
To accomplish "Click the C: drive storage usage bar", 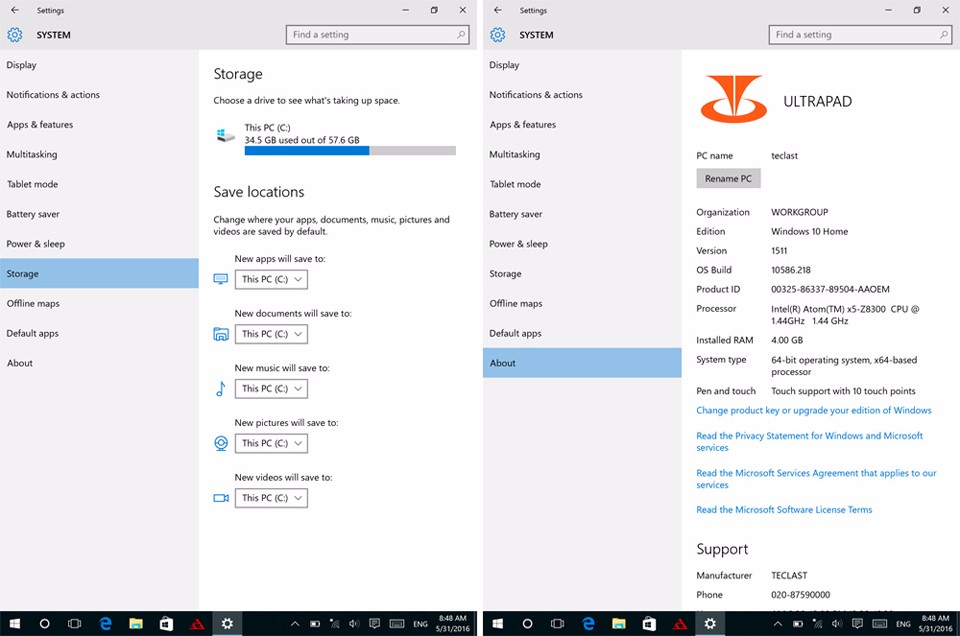I will pyautogui.click(x=350, y=151).
